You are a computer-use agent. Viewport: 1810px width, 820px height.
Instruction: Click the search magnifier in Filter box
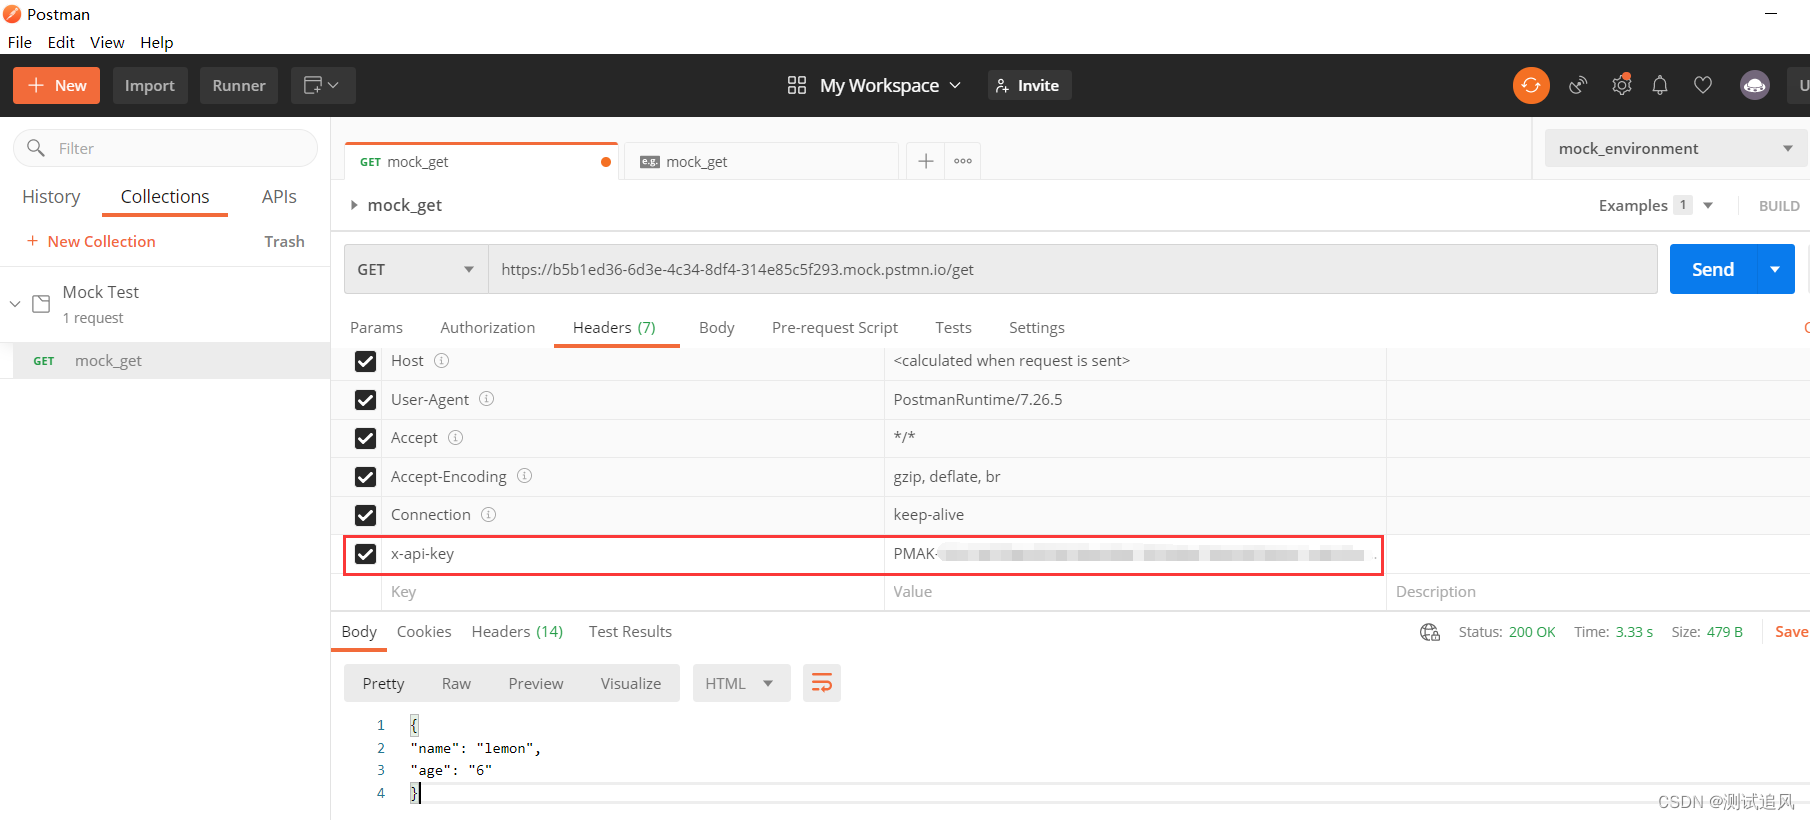[36, 148]
